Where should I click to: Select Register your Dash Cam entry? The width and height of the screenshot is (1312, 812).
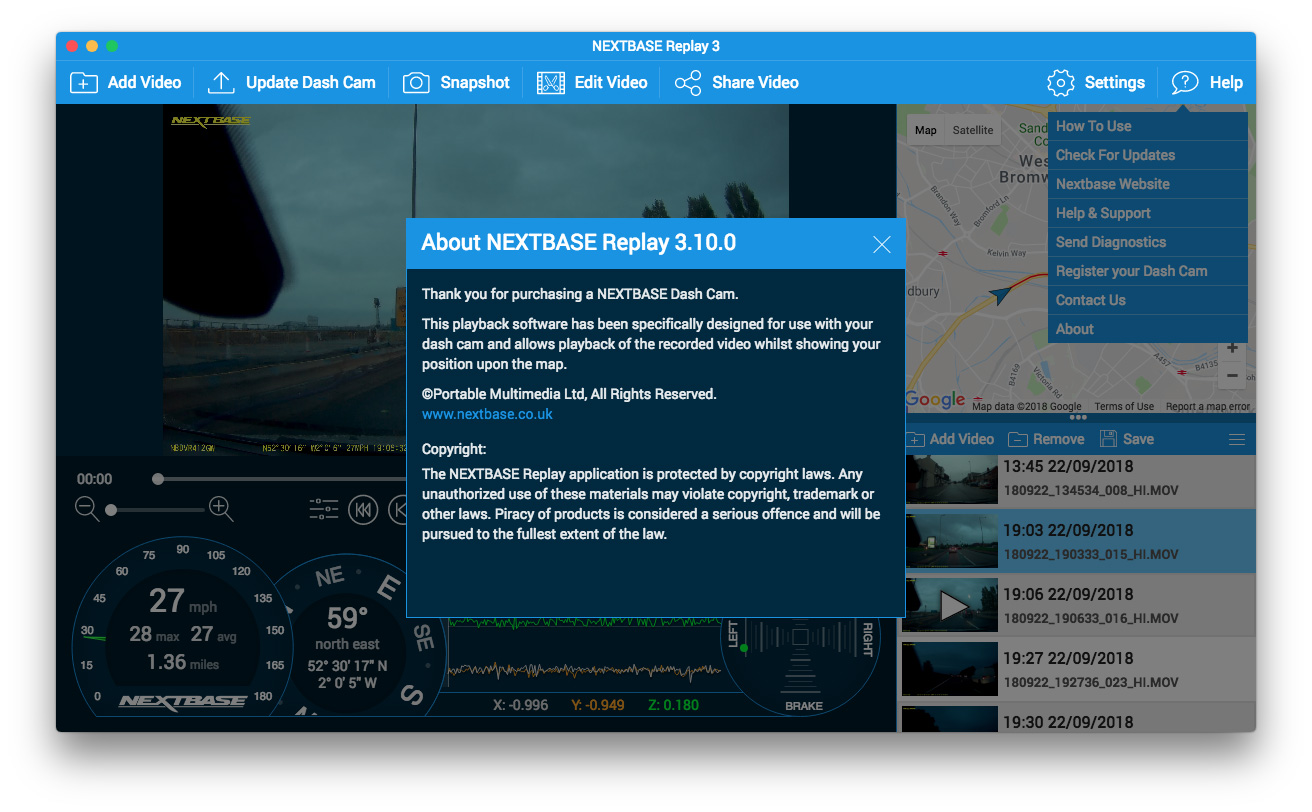pyautogui.click(x=1147, y=271)
